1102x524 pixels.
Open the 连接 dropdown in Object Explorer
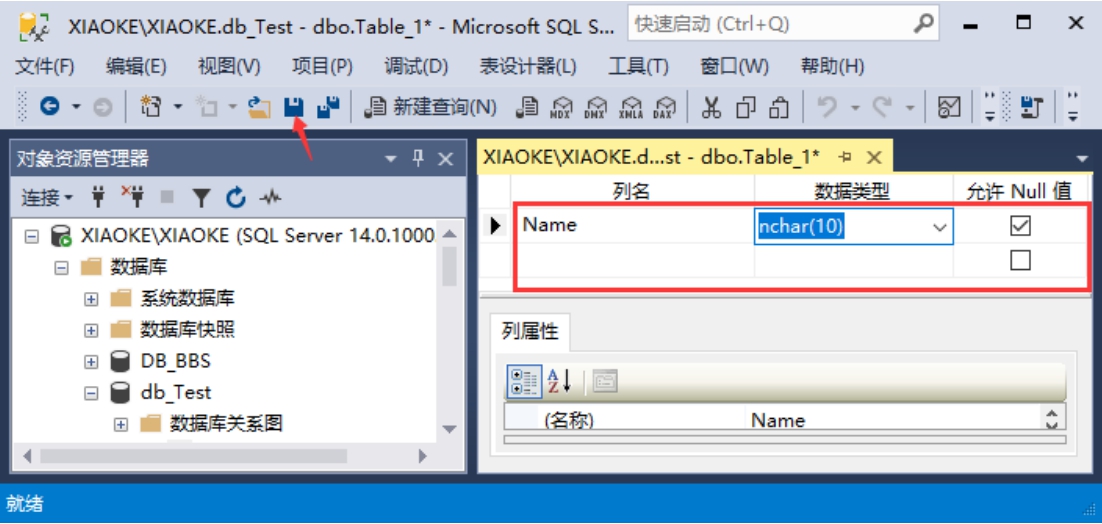(46, 198)
